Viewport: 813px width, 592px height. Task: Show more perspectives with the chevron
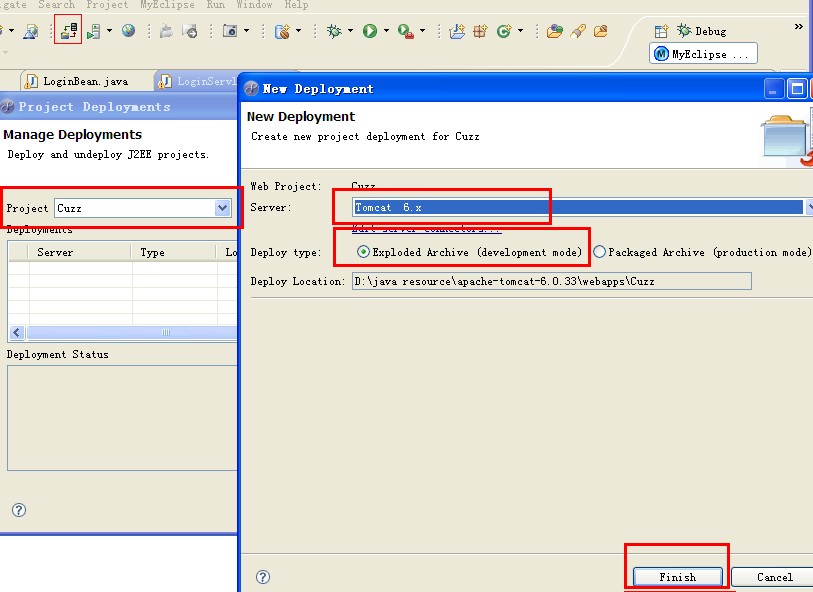click(798, 26)
